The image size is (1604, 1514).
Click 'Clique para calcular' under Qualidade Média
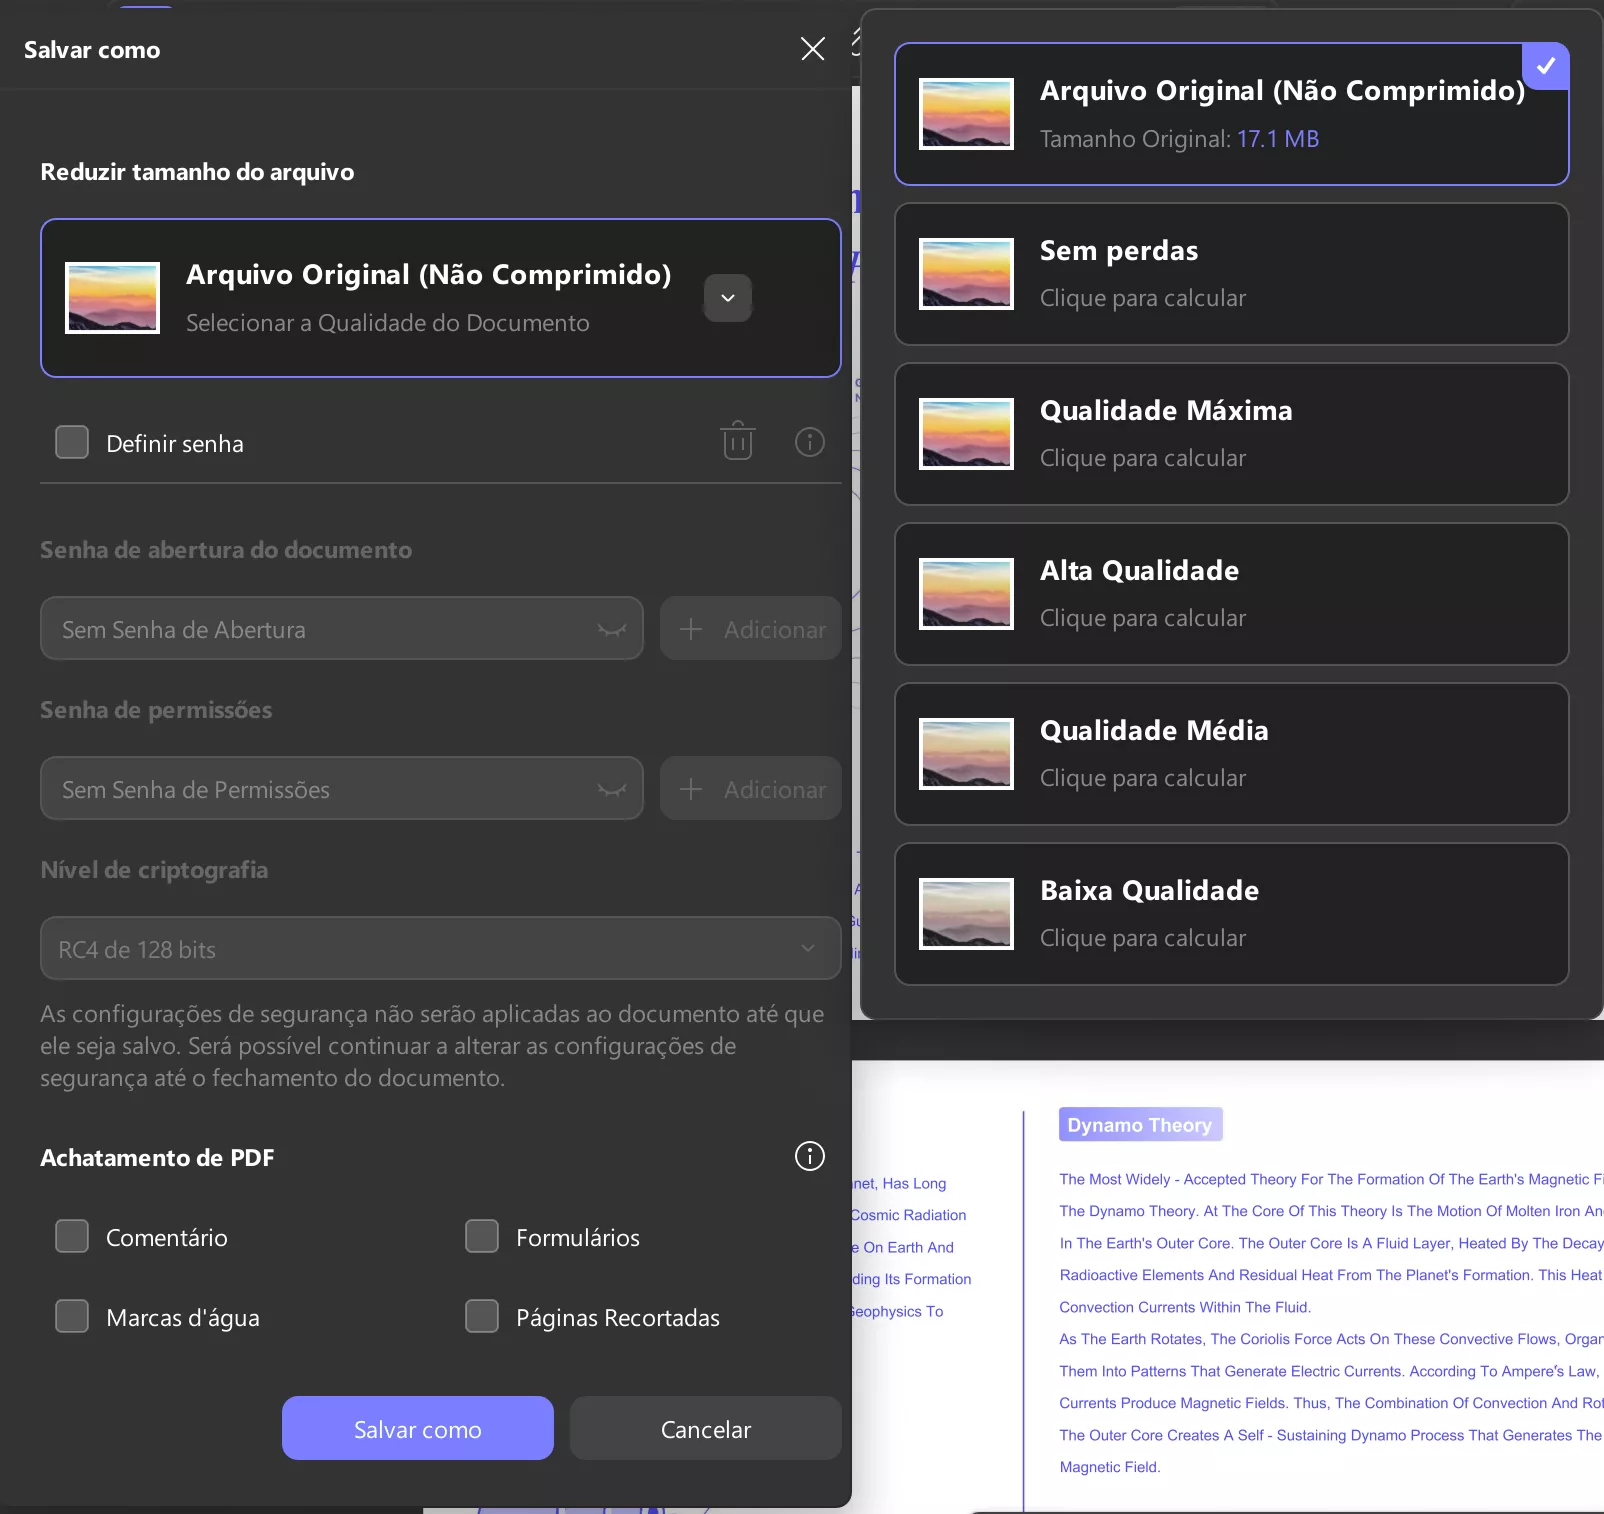(x=1143, y=778)
